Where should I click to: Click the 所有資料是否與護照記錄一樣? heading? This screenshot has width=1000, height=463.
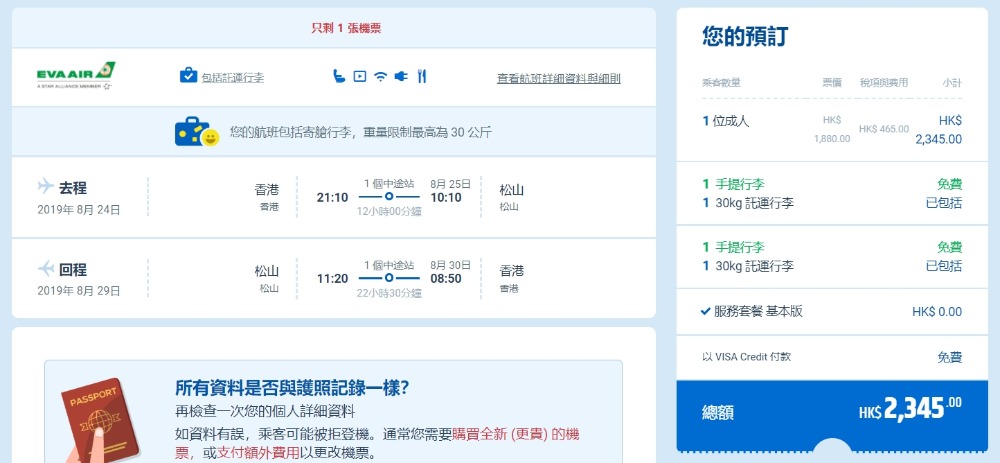tap(291, 388)
